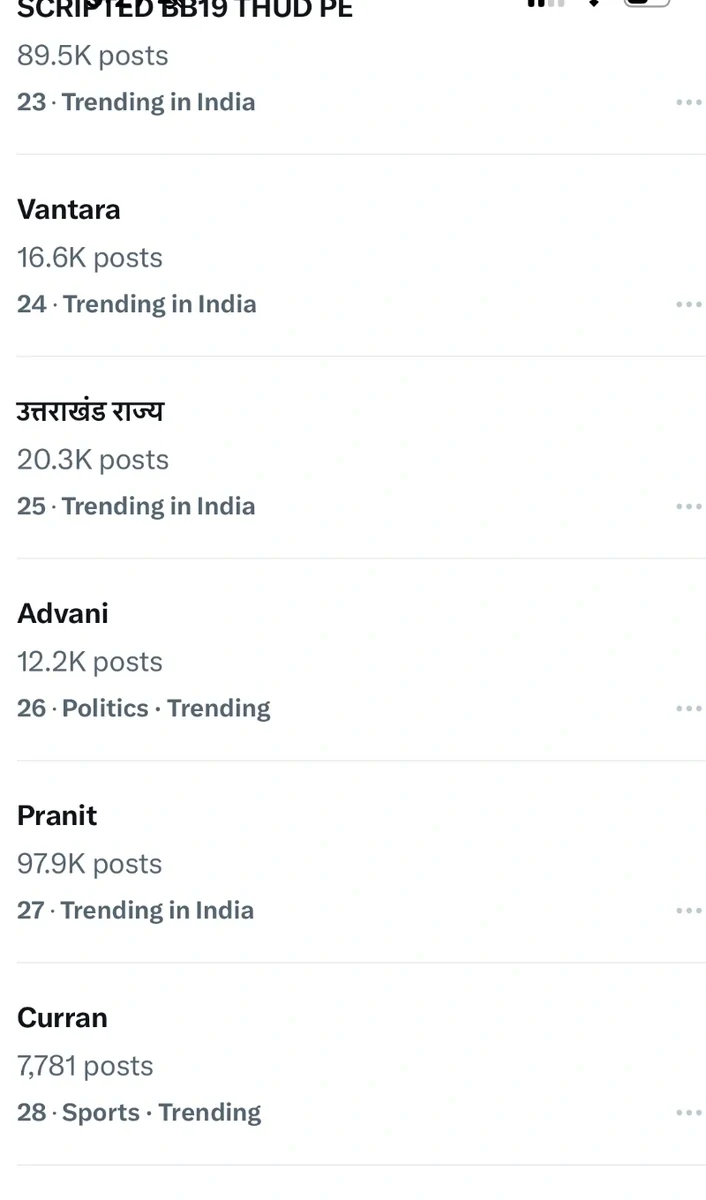Select the Advani trending topic
Viewport: 706px width, 1200px height.
[x=63, y=613]
